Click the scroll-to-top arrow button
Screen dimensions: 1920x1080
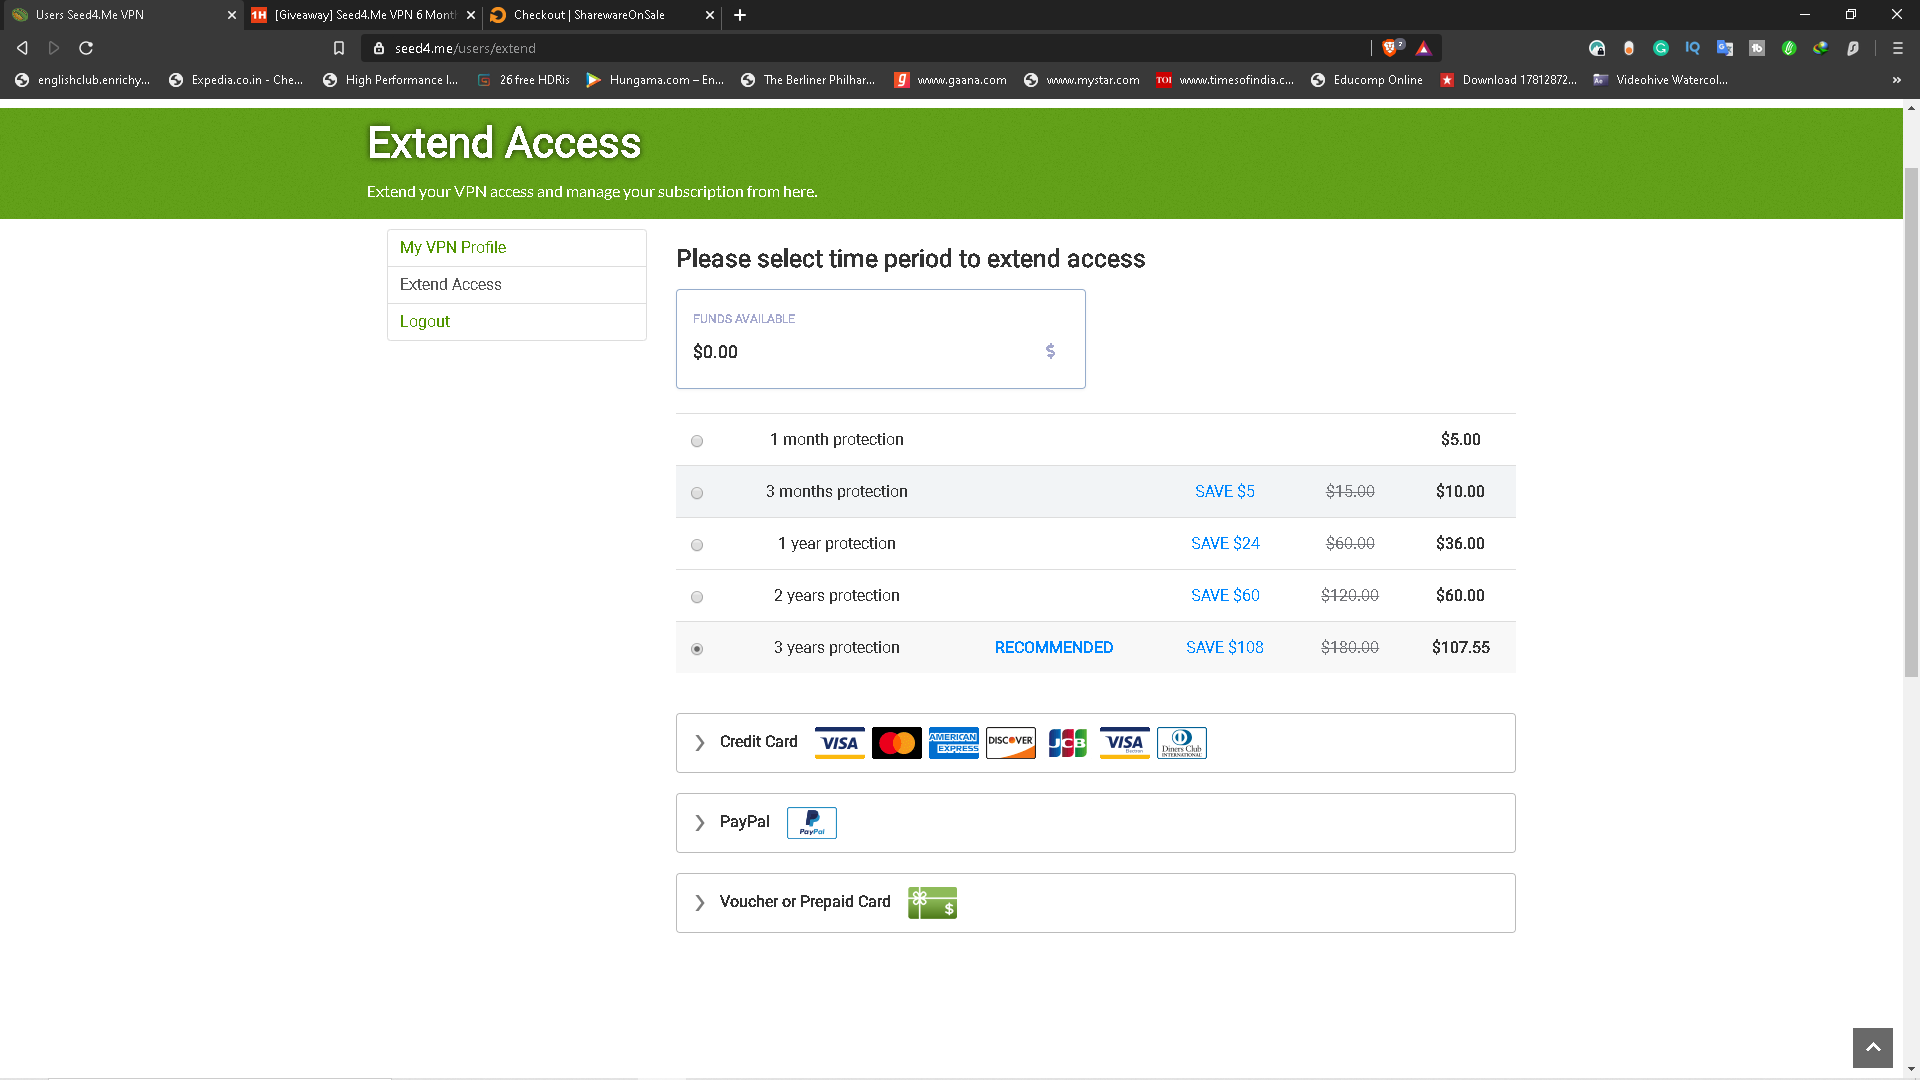point(1872,1047)
